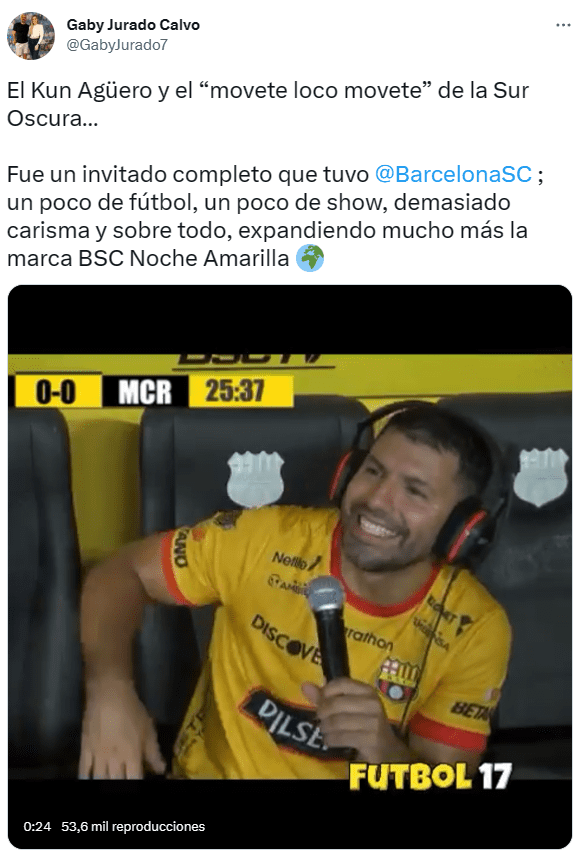Click the silver shield crest on right seat
Screen dimensions: 582x850
point(541,476)
